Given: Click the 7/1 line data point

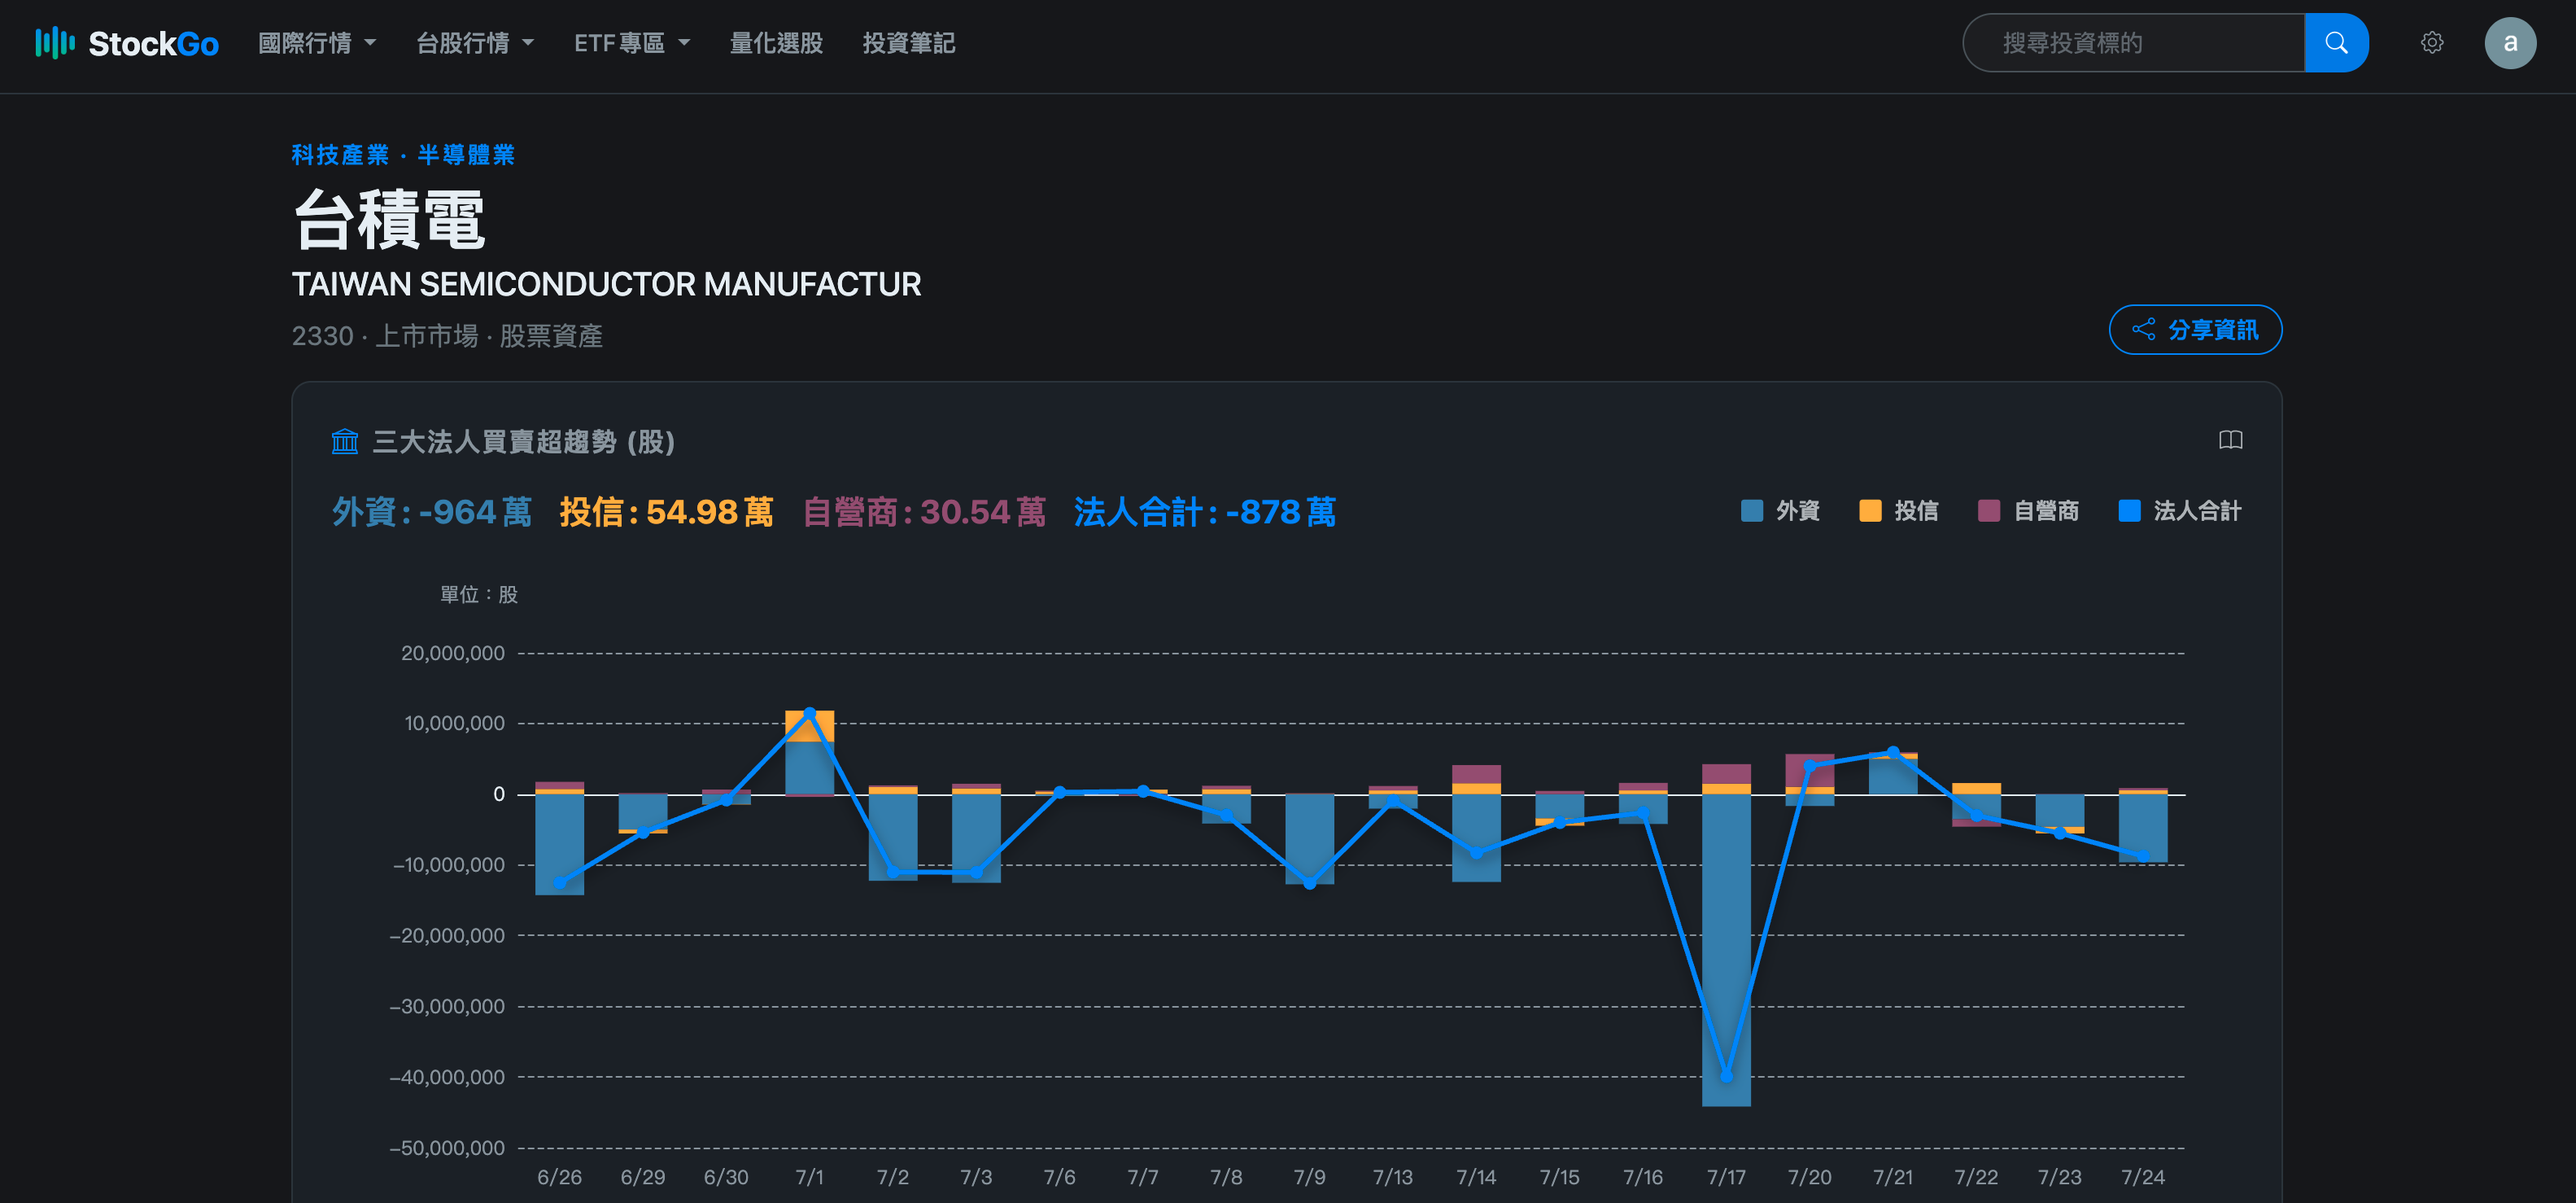Looking at the screenshot, I should [x=810, y=713].
